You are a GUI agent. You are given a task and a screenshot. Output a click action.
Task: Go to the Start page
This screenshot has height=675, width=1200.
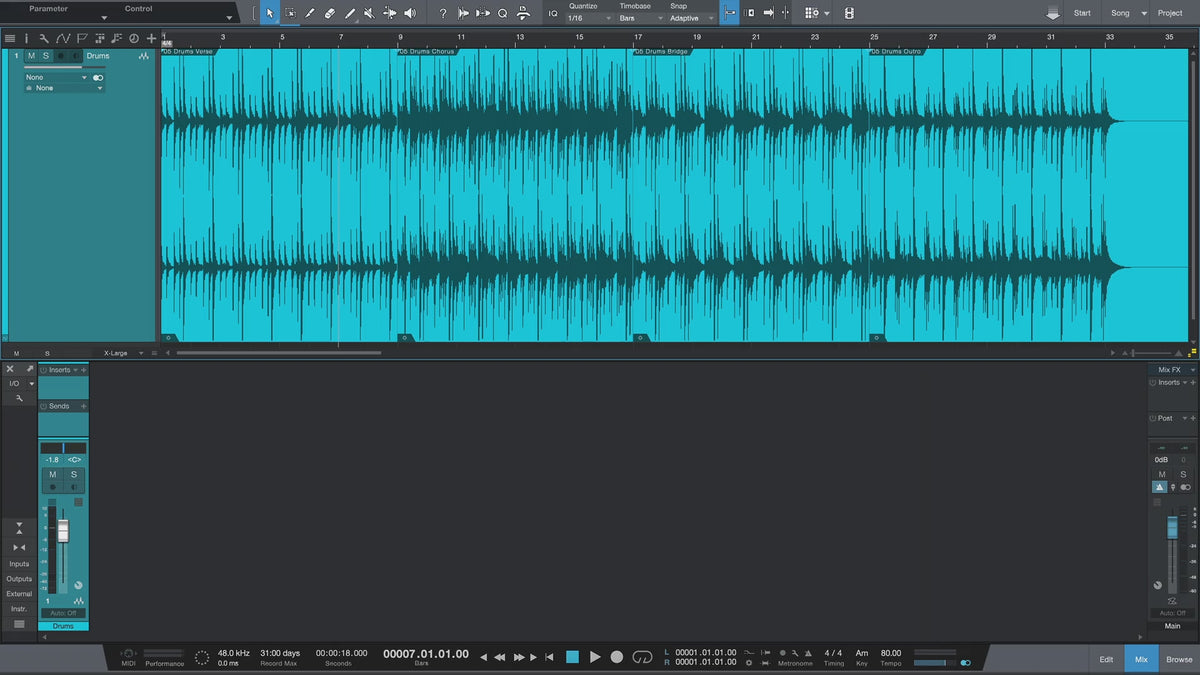(1082, 13)
